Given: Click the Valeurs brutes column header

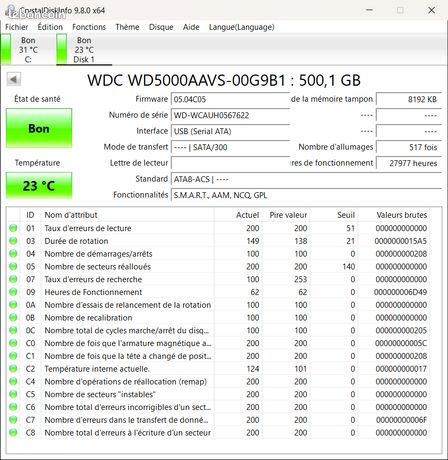Looking at the screenshot, I should (x=402, y=215).
